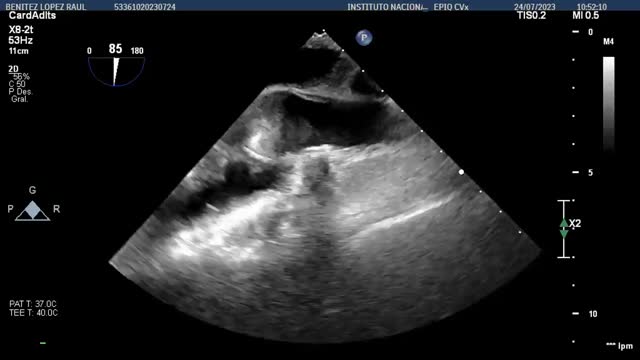Screen dimensions: 640x360
Task: Click the 180 label on angle dial
Action: [x=137, y=51]
